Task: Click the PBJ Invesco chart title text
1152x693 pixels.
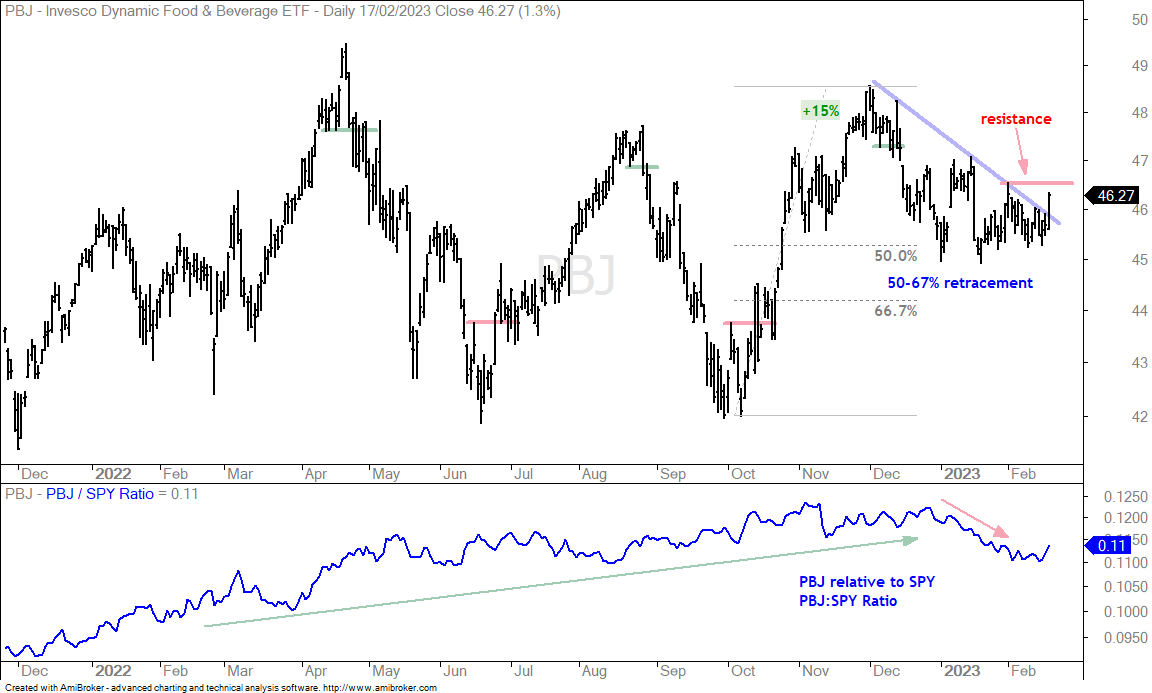Action: pos(282,11)
